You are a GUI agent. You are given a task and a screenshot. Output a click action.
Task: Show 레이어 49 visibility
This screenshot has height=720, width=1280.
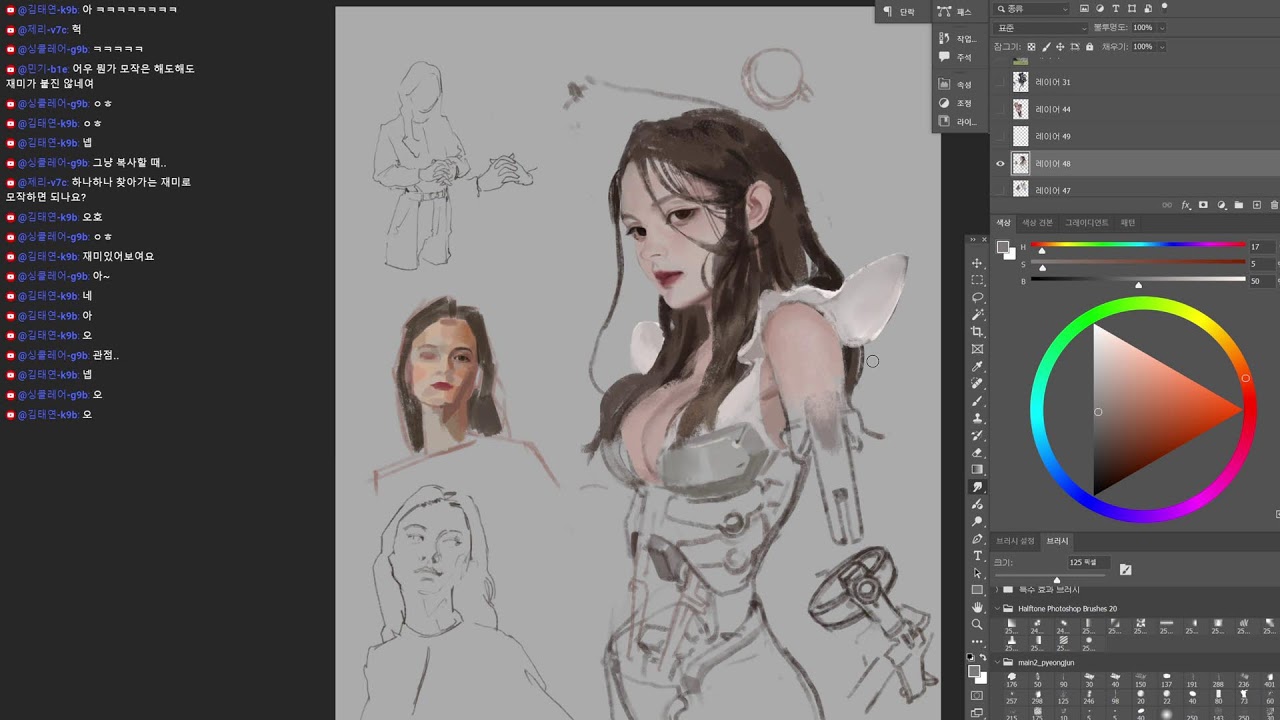[x=1000, y=136]
